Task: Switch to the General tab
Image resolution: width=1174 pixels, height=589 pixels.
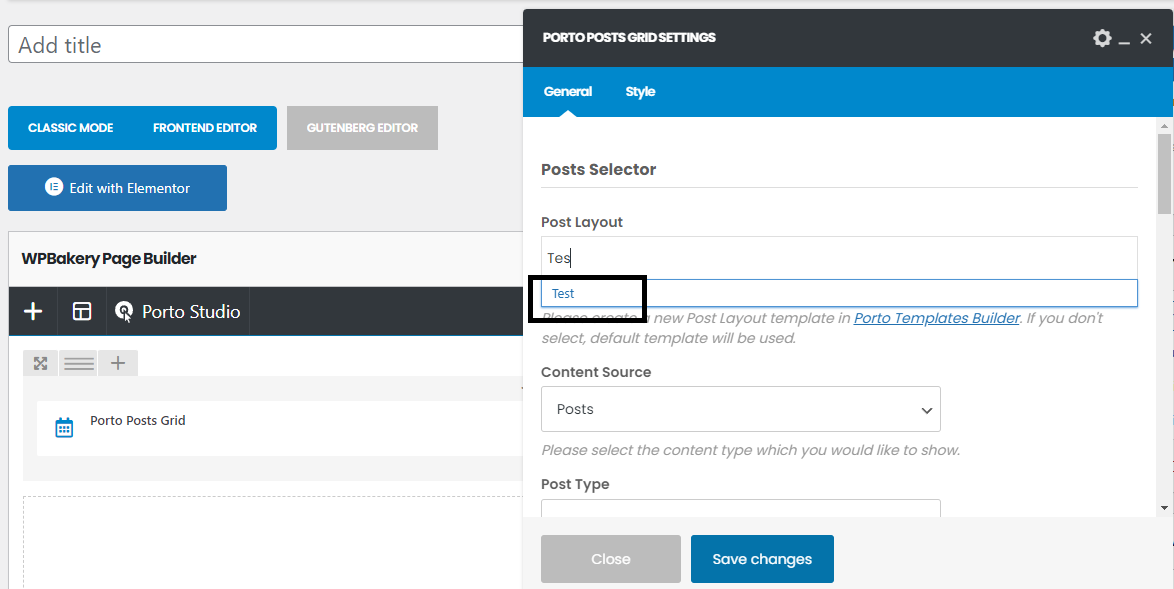Action: pyautogui.click(x=568, y=91)
